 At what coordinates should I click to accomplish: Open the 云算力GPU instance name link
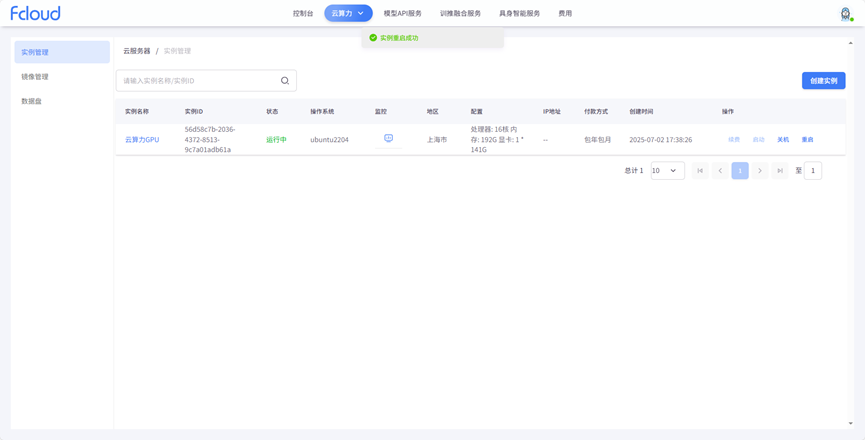click(142, 140)
